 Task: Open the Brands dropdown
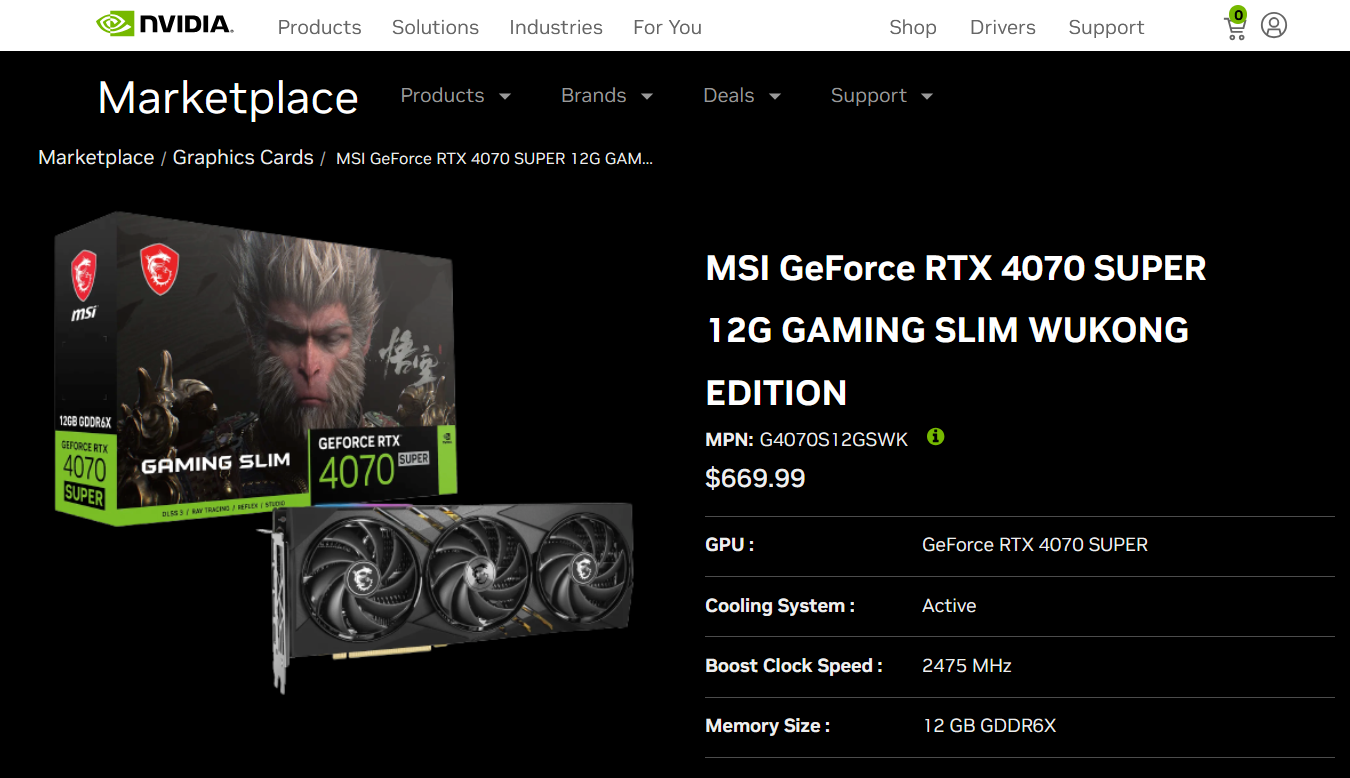[x=607, y=95]
